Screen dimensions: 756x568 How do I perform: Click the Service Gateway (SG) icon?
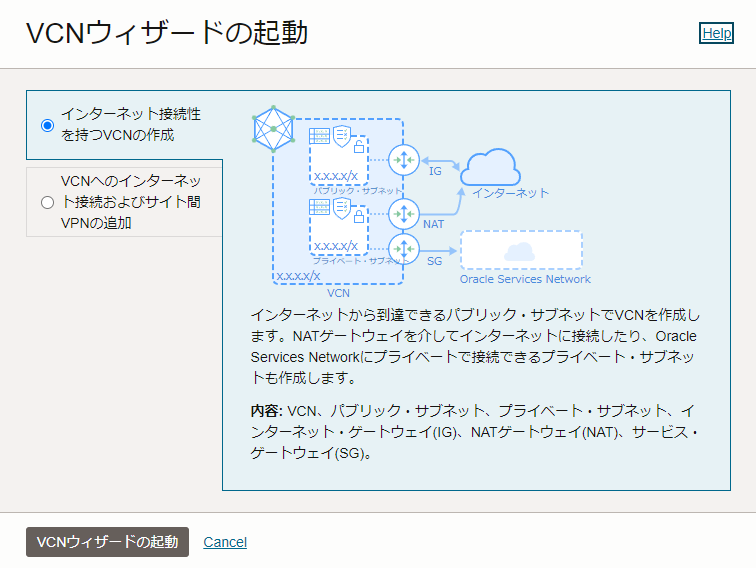click(404, 249)
